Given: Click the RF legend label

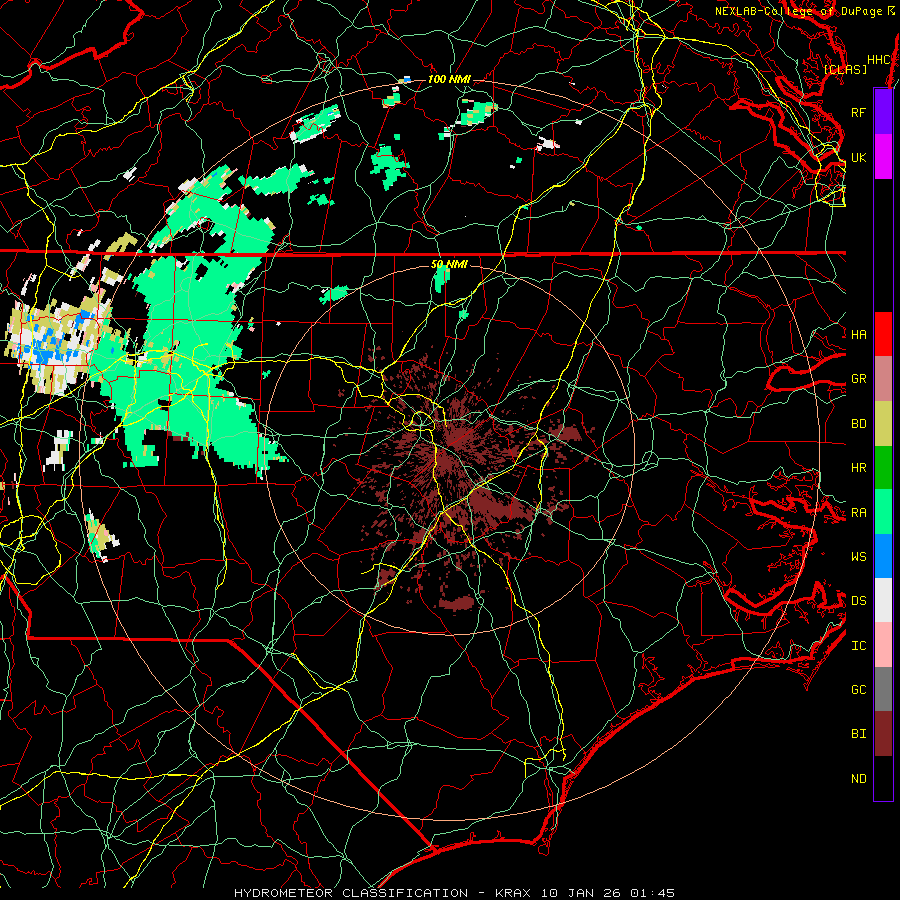Looking at the screenshot, I should pos(859,112).
